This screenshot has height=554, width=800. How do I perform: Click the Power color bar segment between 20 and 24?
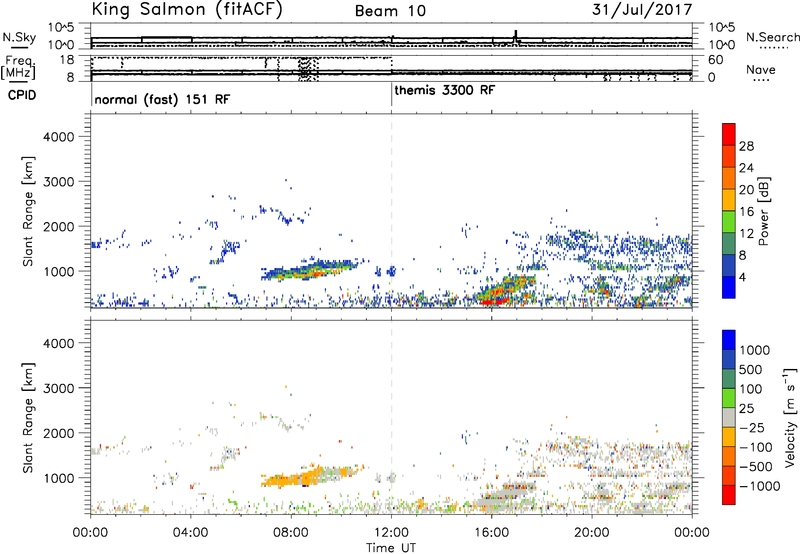[x=729, y=177]
